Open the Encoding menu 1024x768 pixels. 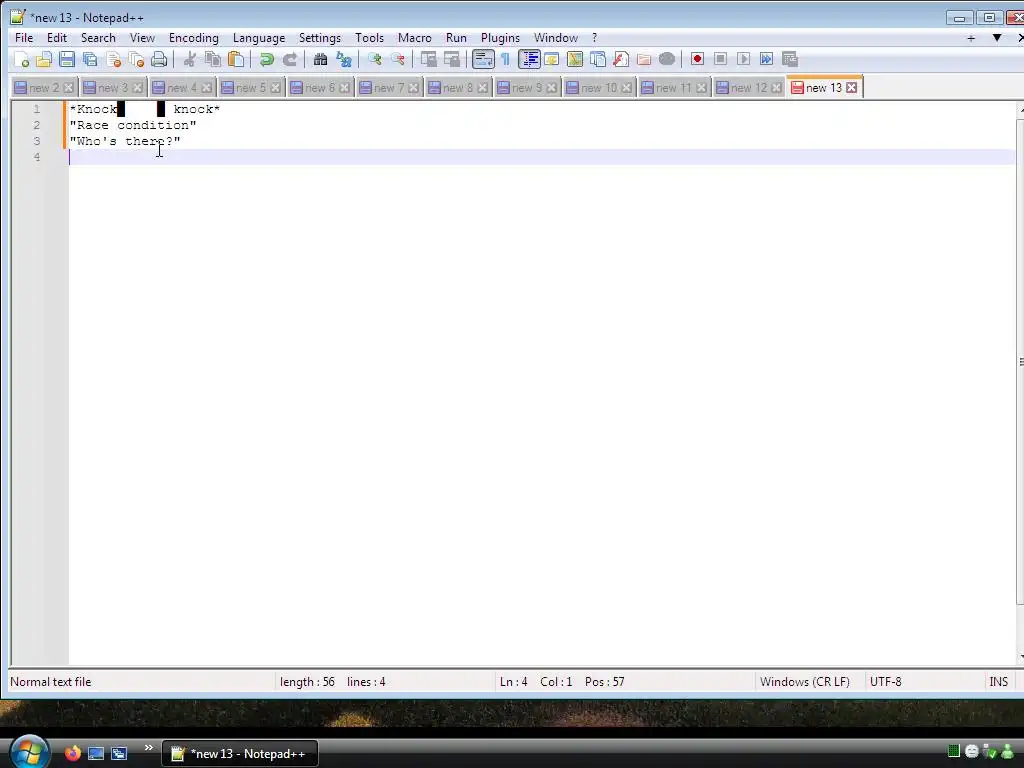(x=193, y=38)
